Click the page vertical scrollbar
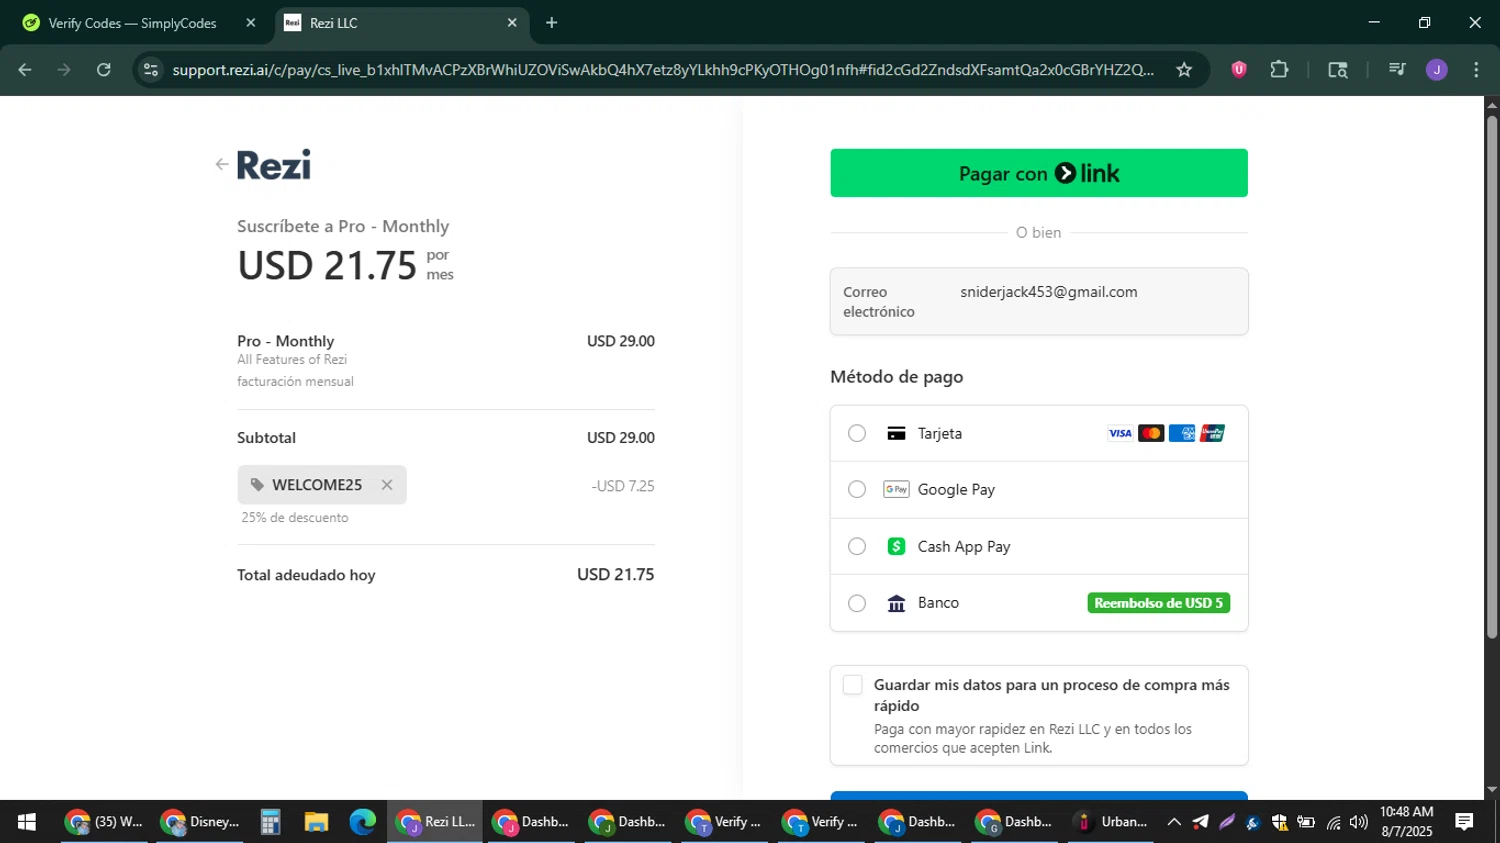The height and width of the screenshot is (843, 1500). [x=1492, y=378]
